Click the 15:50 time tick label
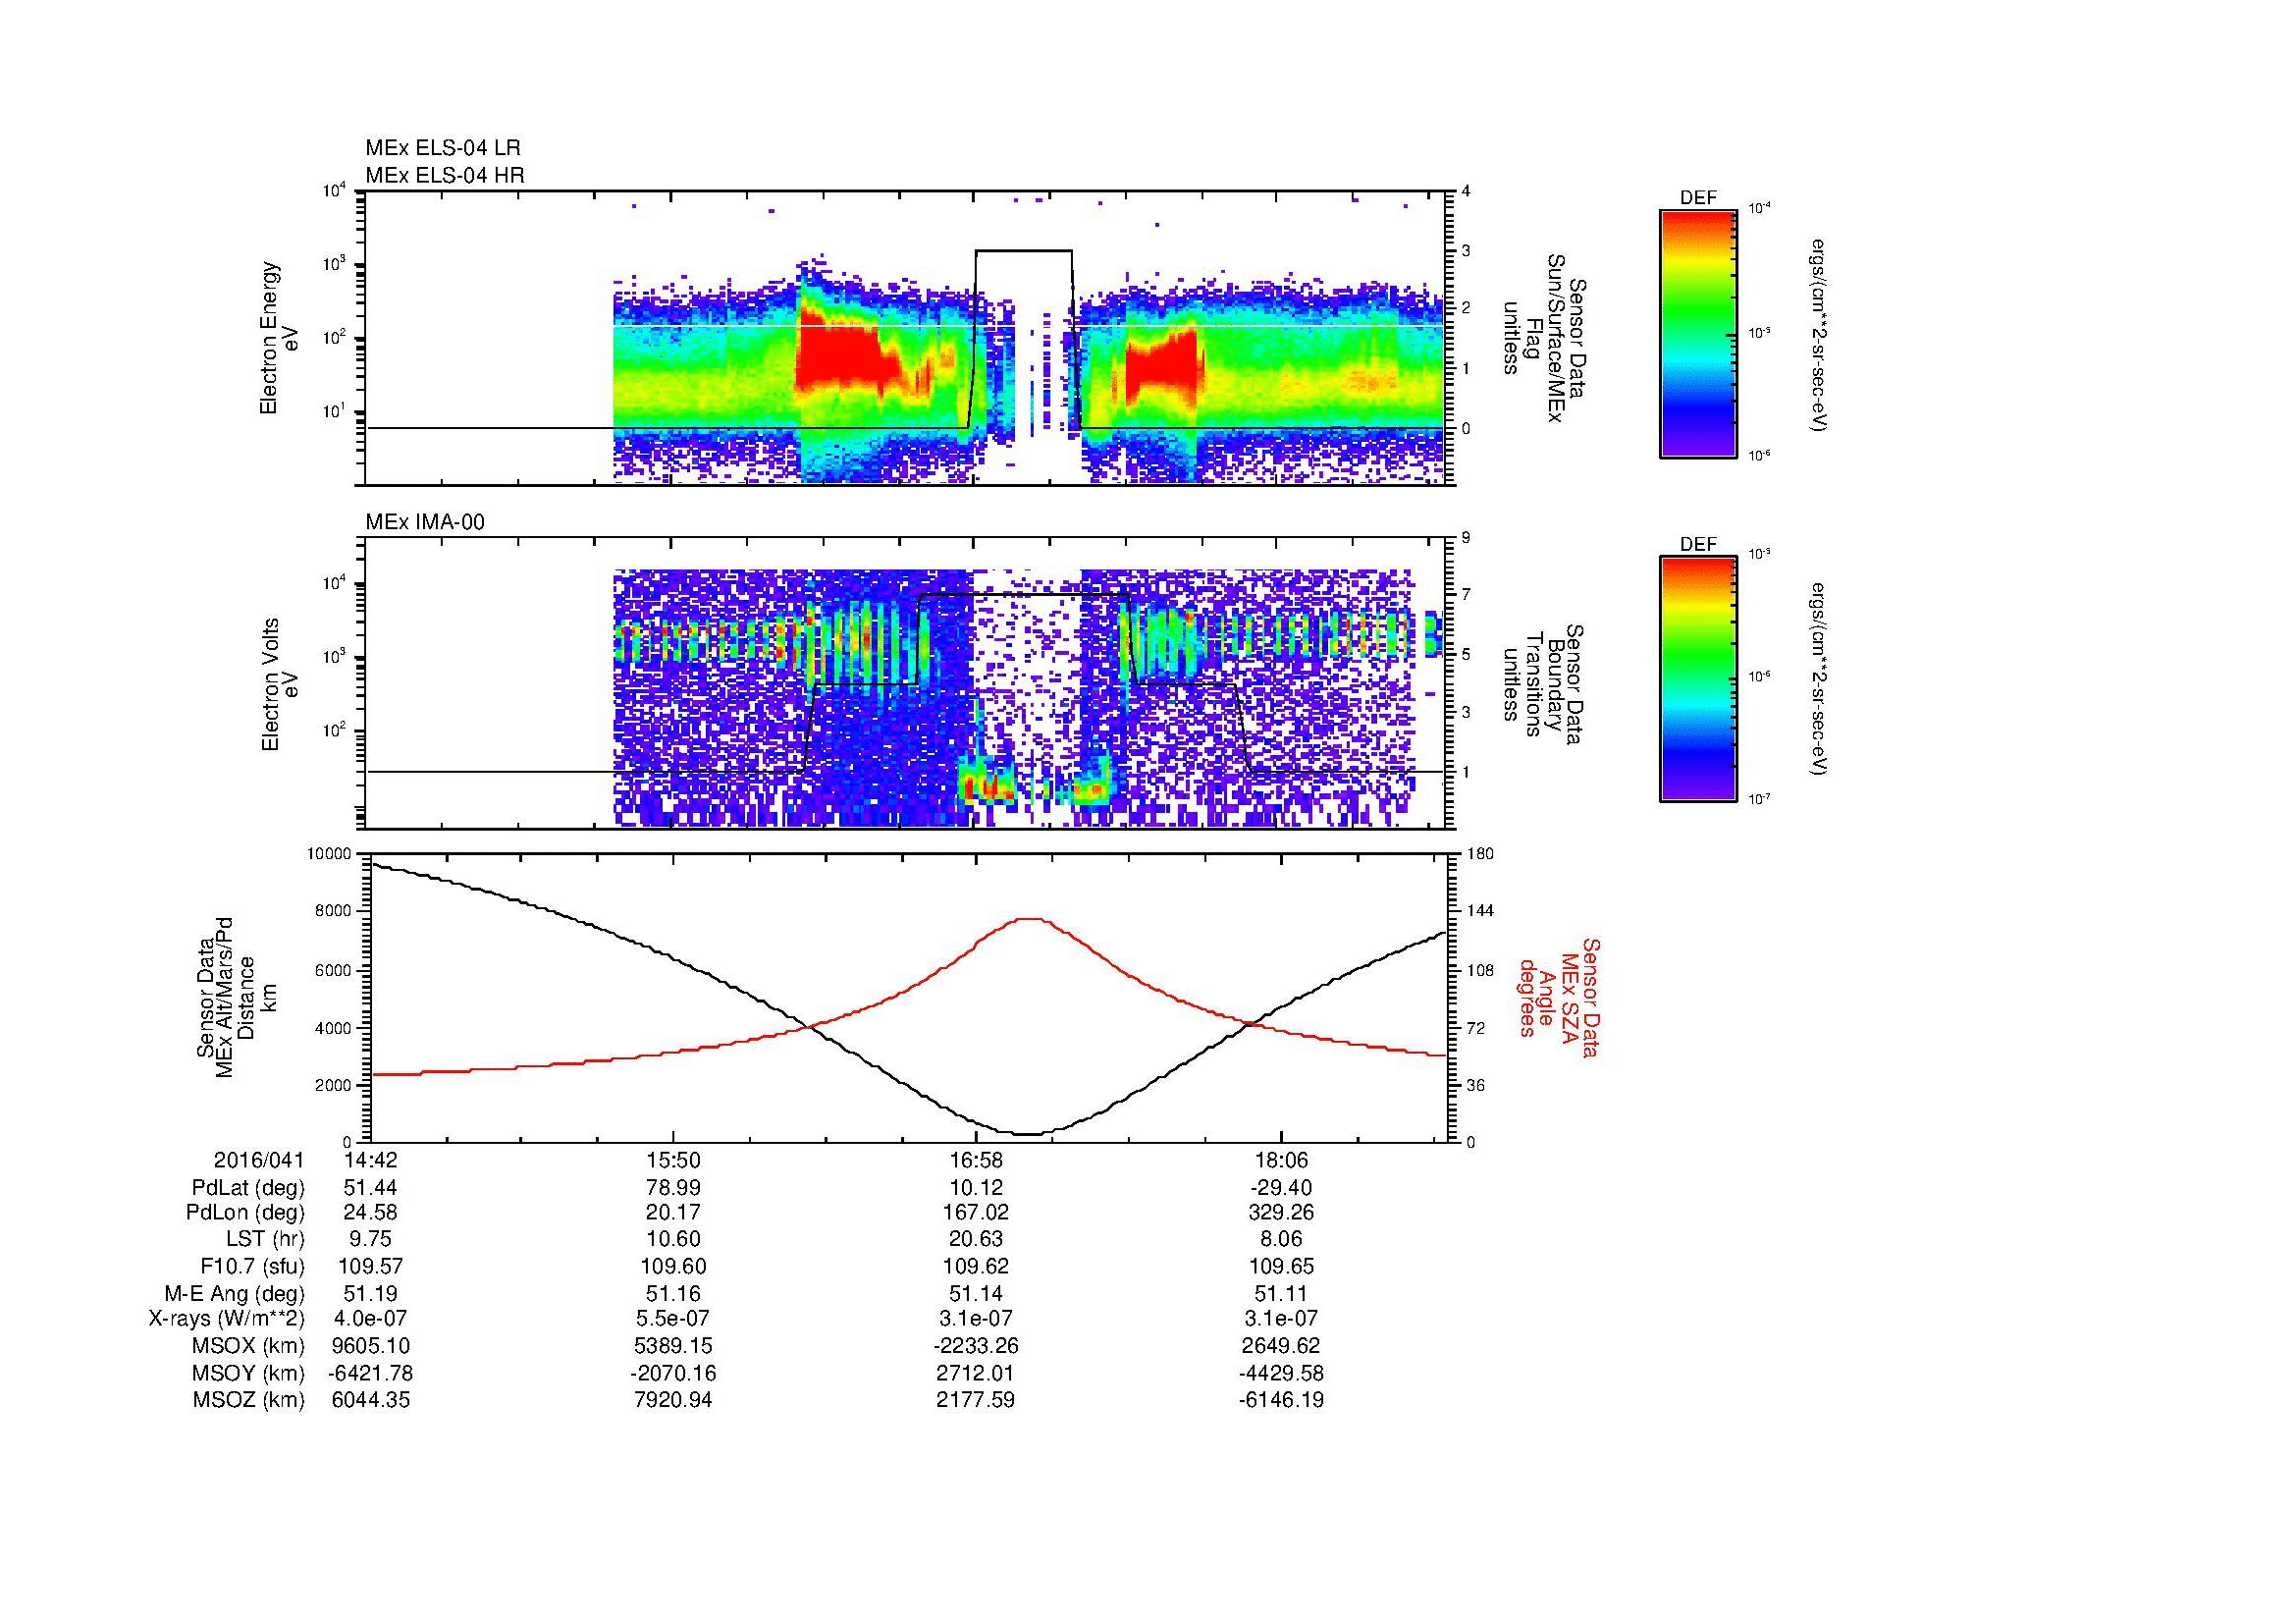 [674, 1161]
